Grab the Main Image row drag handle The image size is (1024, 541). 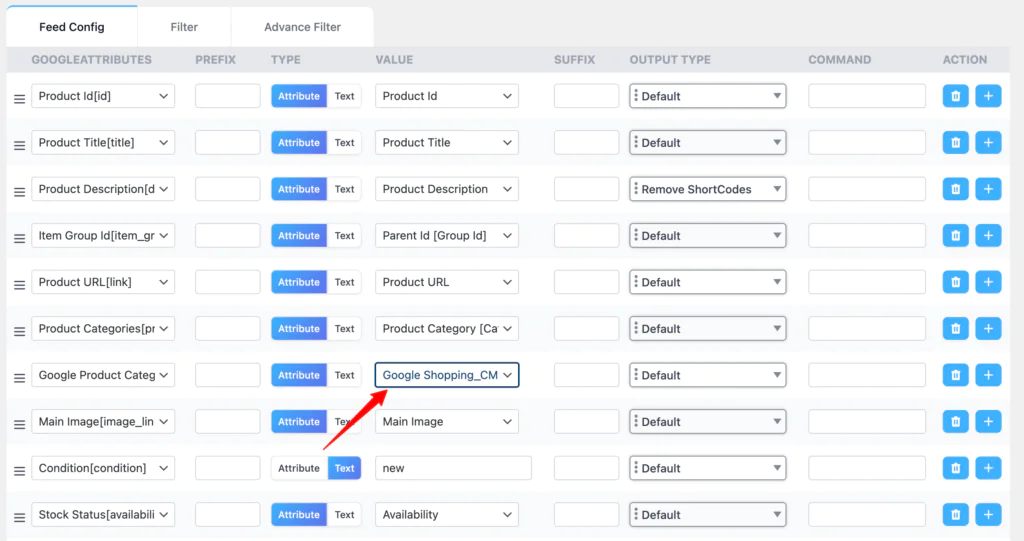pyautogui.click(x=20, y=425)
